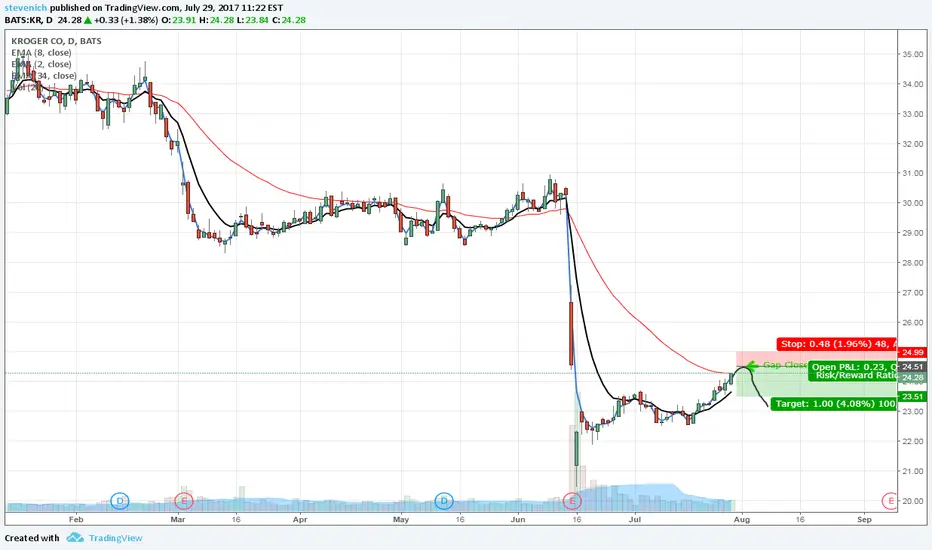Click the Sep date axis label
This screenshot has width=932, height=550.
click(x=864, y=519)
